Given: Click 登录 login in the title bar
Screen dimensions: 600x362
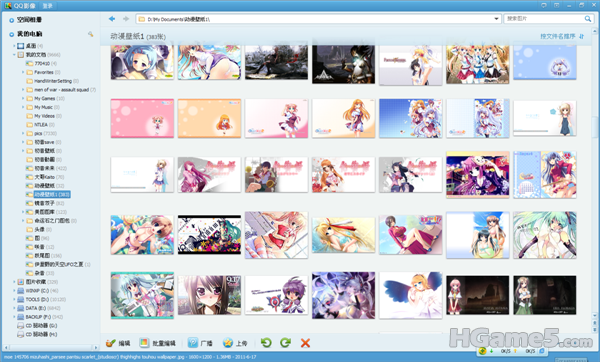Looking at the screenshot, I should point(47,6).
